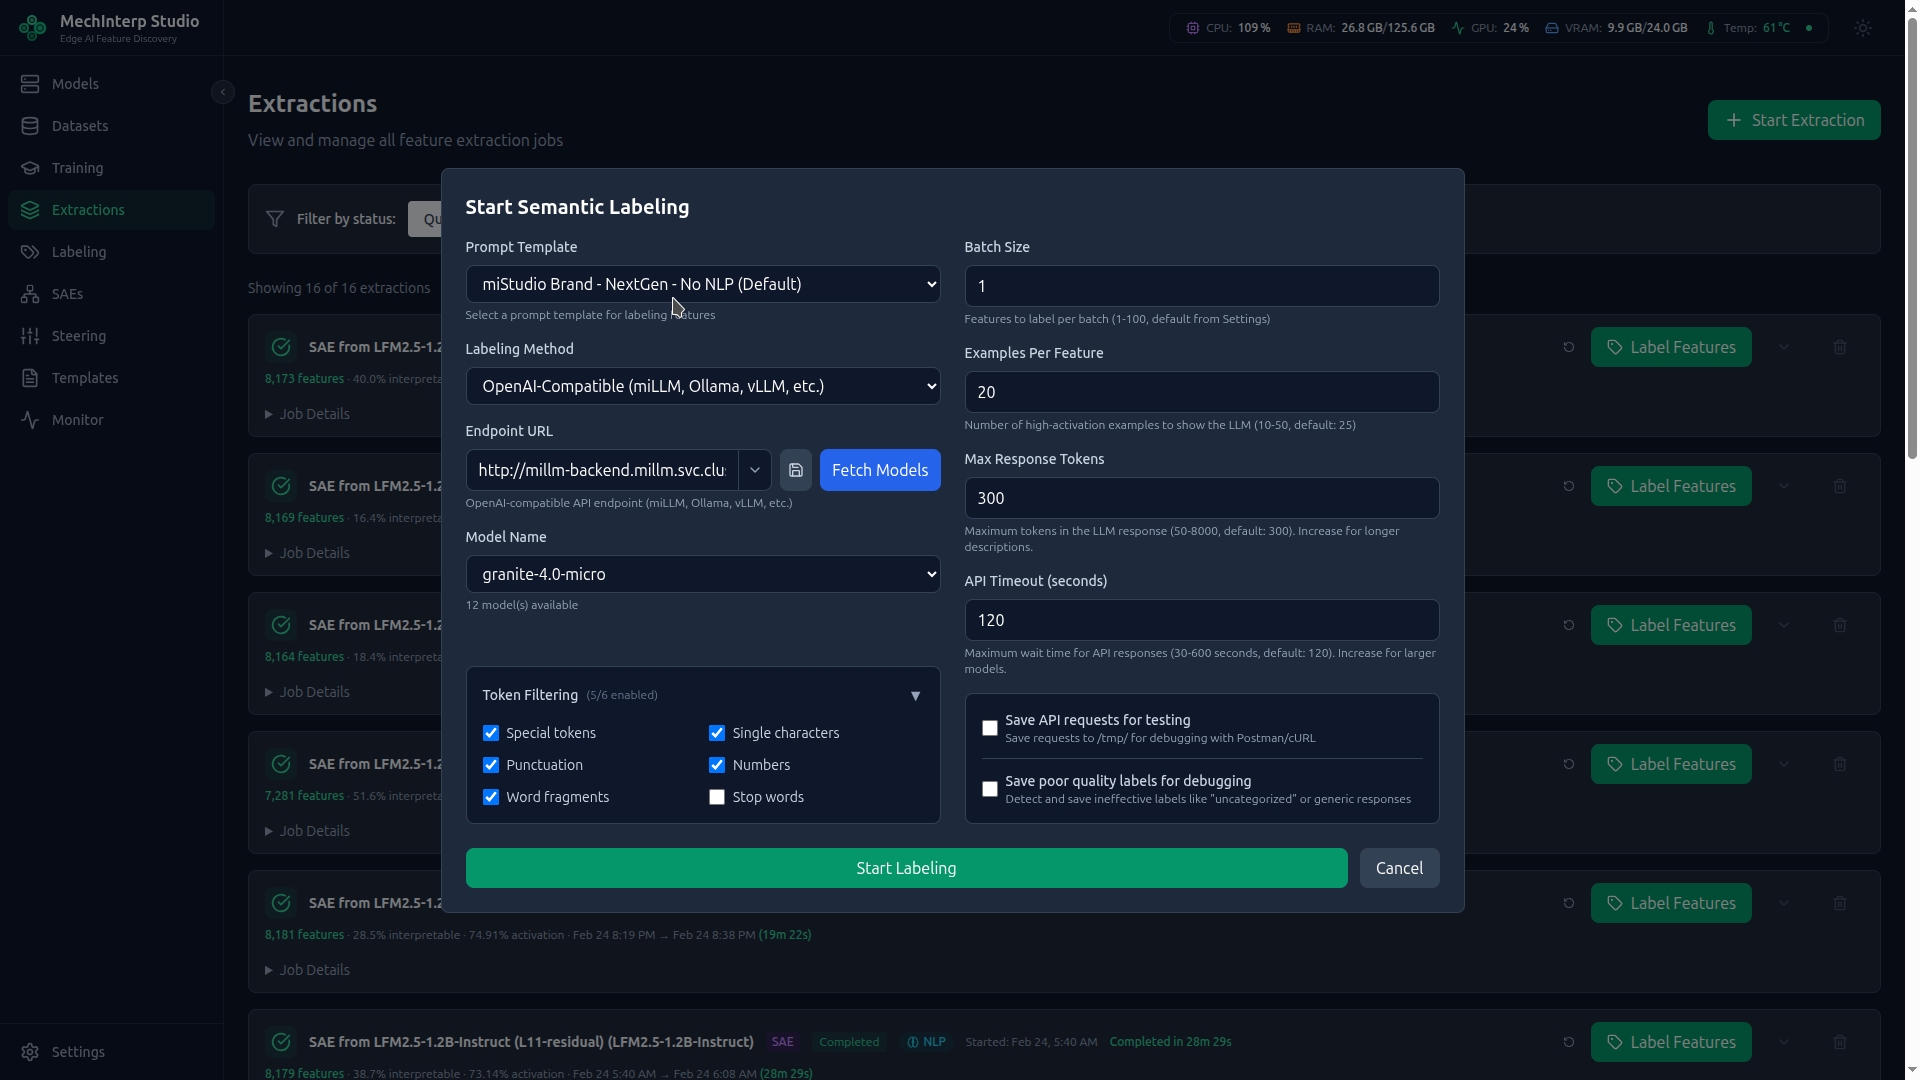The height and width of the screenshot is (1080, 1920).
Task: Delete the first extraction using the trash icon
Action: [x=1840, y=347]
